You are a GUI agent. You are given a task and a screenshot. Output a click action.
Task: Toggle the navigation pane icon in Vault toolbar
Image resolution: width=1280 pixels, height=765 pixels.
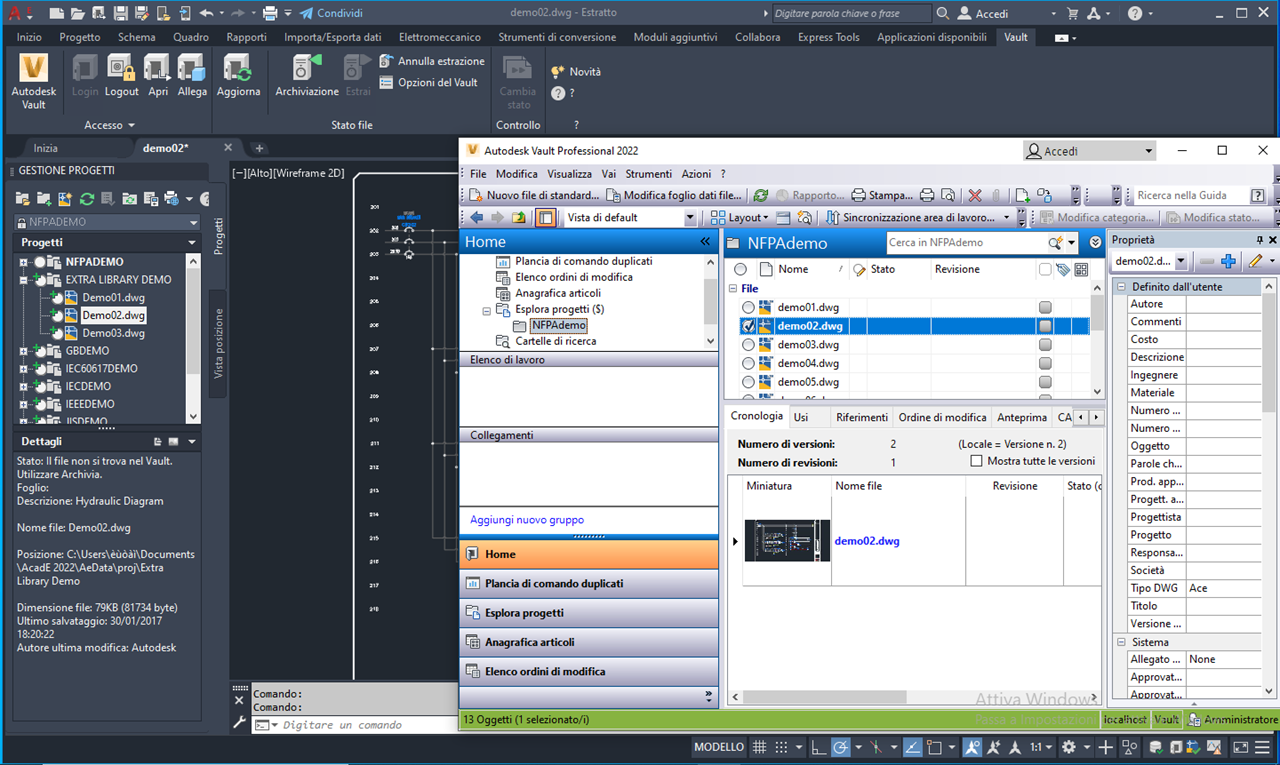[545, 217]
